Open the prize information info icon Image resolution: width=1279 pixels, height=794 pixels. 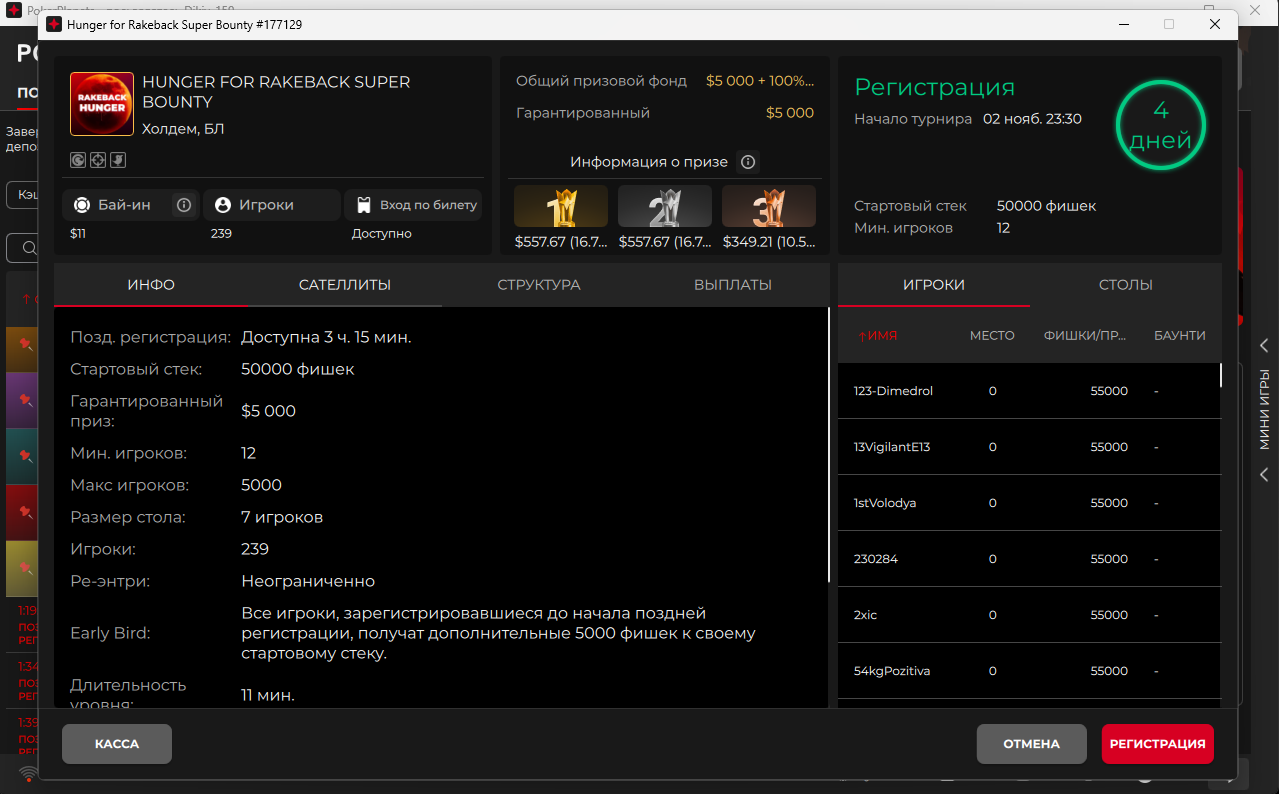[747, 162]
